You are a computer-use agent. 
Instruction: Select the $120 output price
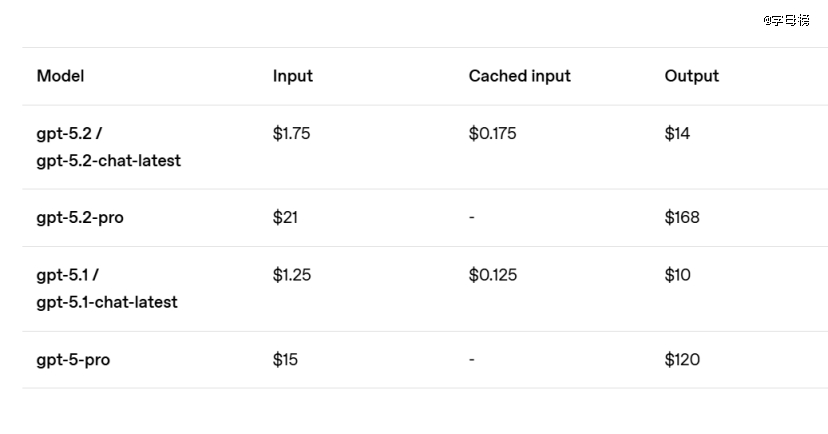(682, 359)
